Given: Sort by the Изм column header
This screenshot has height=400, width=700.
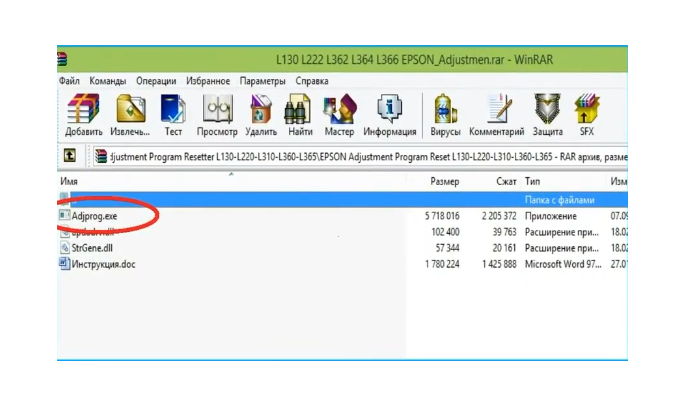Looking at the screenshot, I should (619, 181).
